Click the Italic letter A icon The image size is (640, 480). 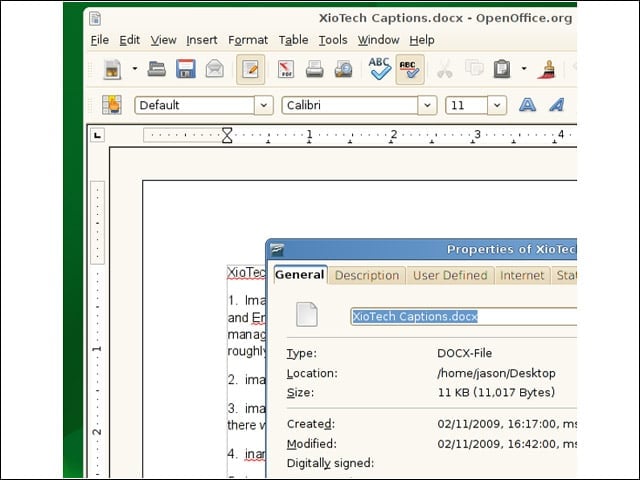[557, 105]
